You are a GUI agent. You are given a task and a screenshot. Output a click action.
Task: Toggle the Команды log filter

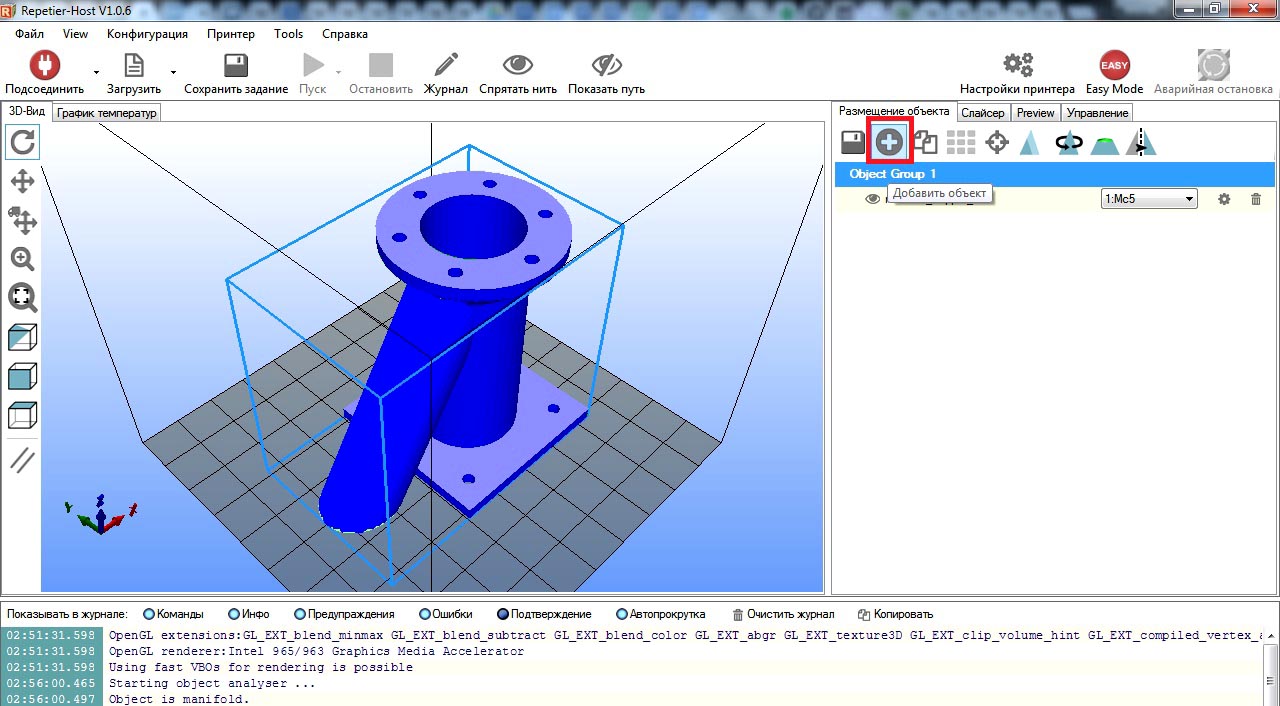point(174,614)
